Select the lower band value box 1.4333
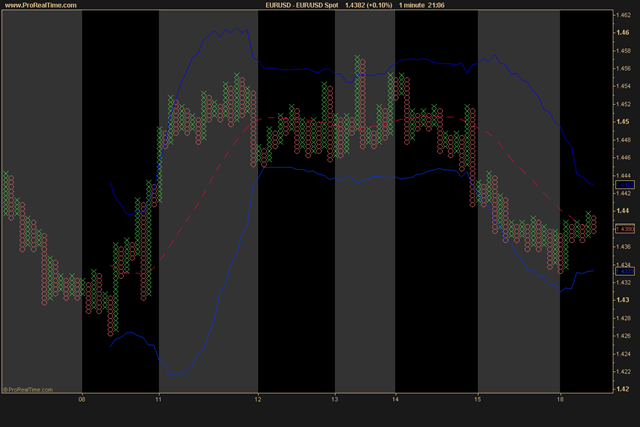Viewport: 640px width, 427px height. (625, 271)
